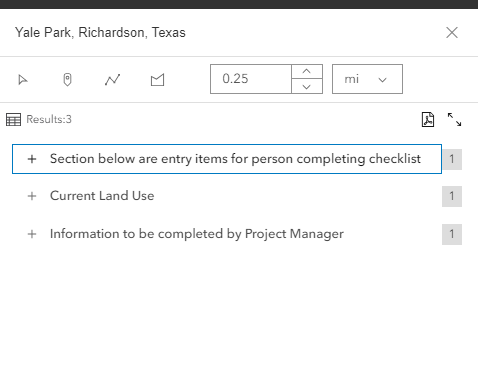Click count badge for checklist section row

click(x=452, y=159)
